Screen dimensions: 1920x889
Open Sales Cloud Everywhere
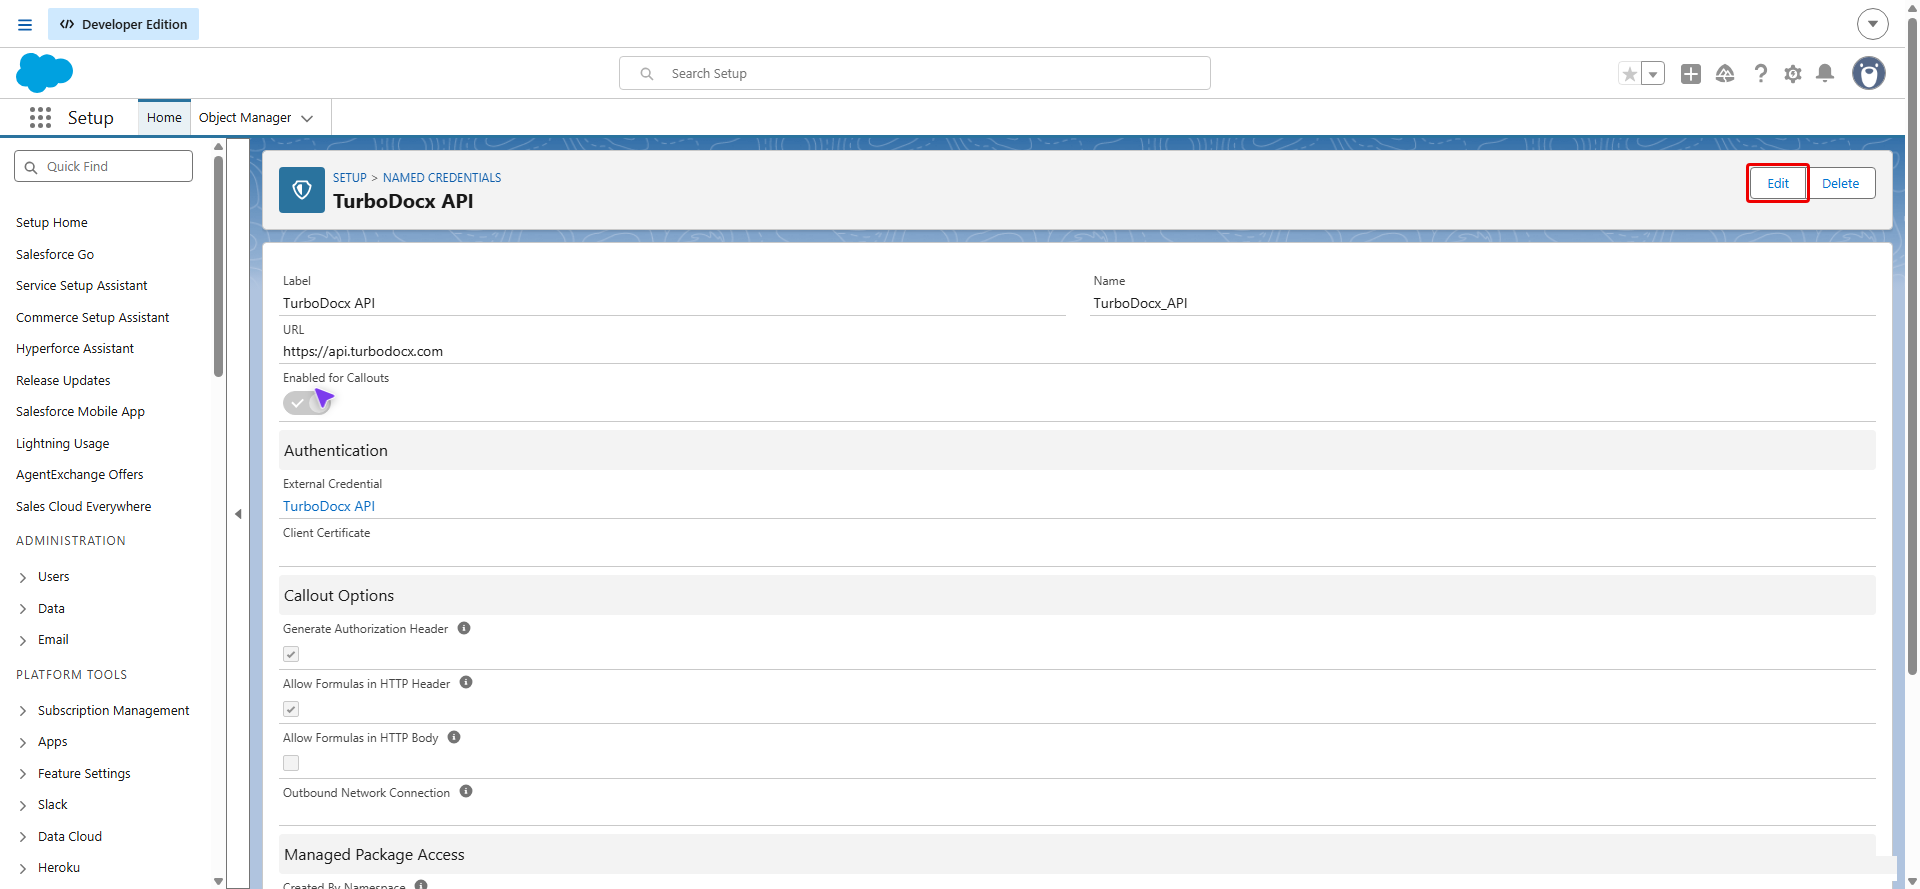pyautogui.click(x=84, y=507)
